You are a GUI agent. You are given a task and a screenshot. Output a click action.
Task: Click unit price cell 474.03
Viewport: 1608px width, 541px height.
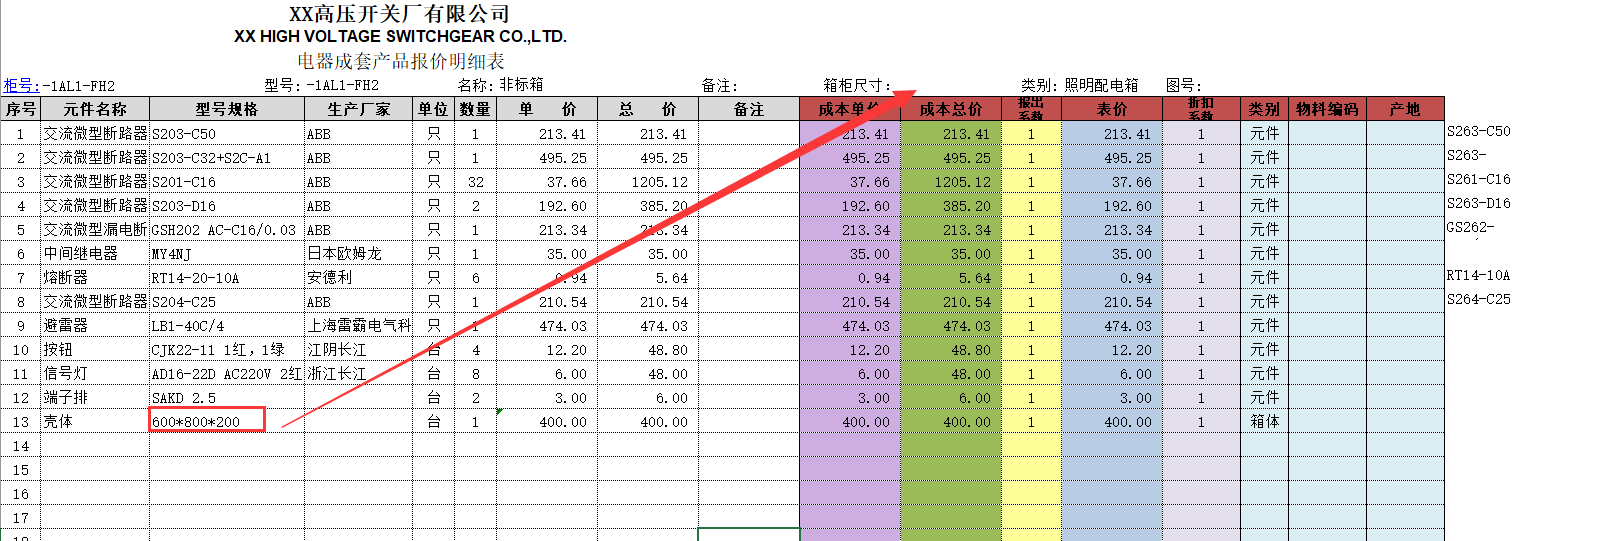tap(547, 326)
